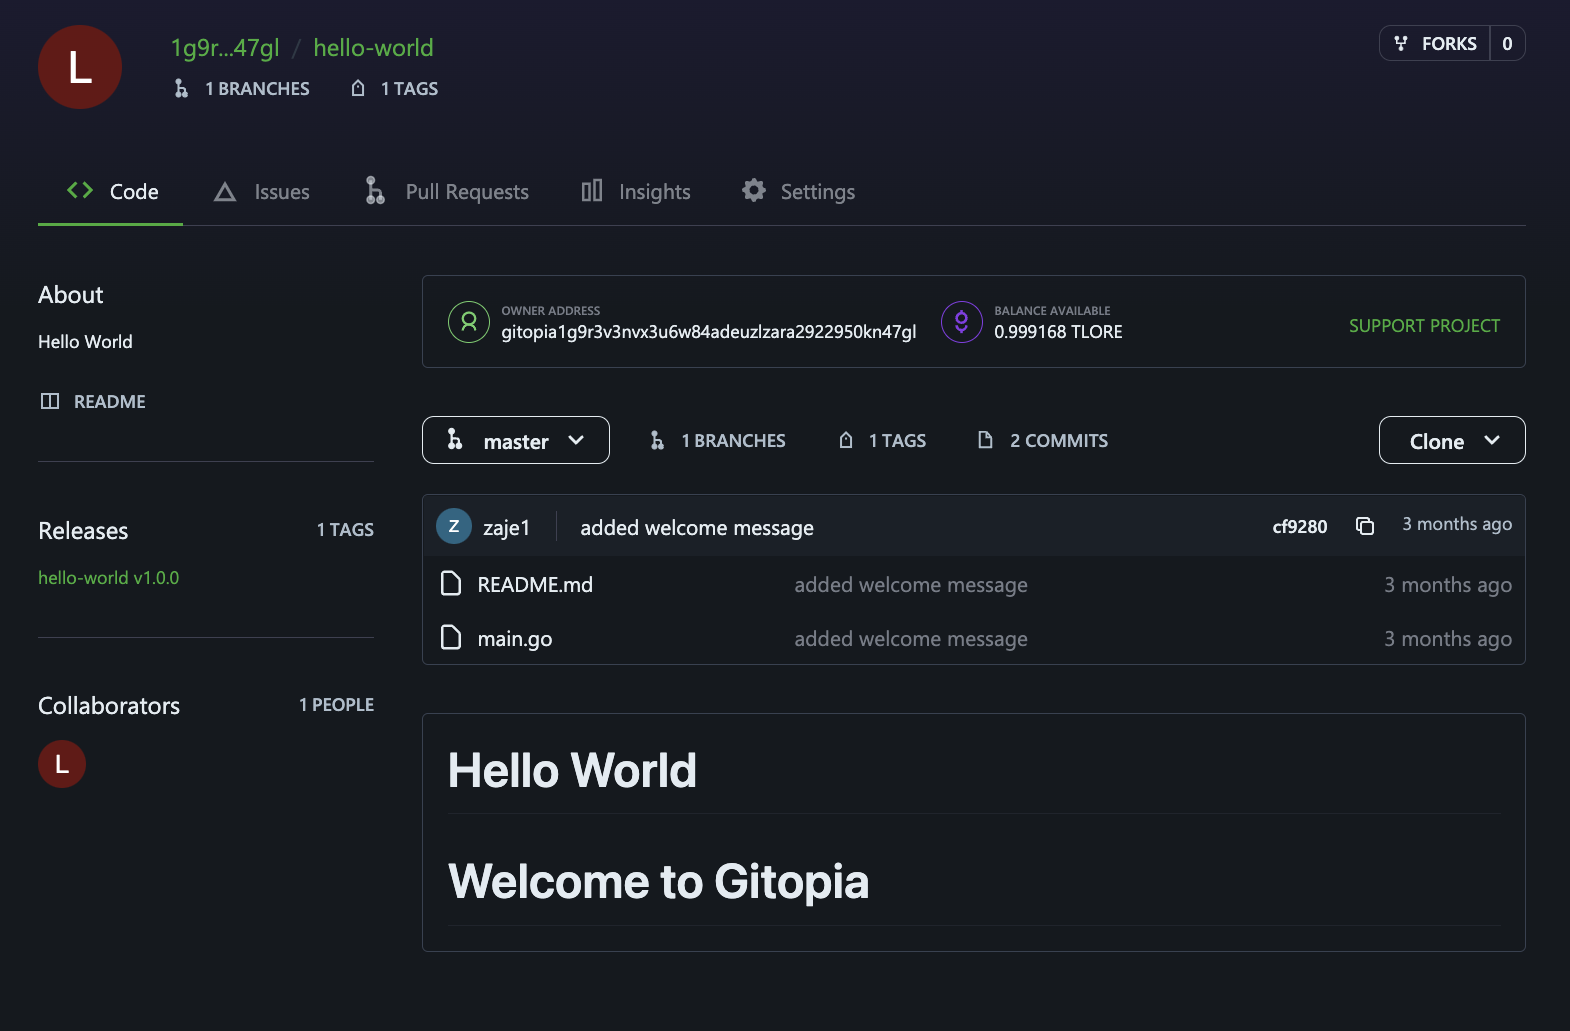Click the forks count 0
Viewport: 1570px width, 1031px height.
click(1507, 43)
